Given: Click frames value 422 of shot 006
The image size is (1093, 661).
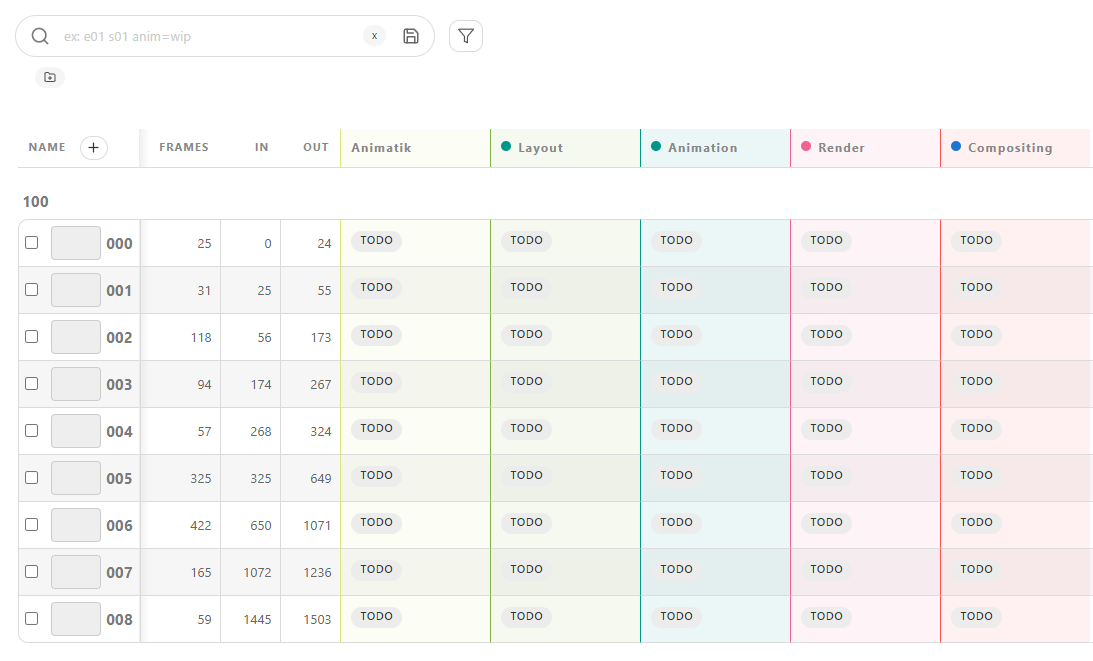Looking at the screenshot, I should point(201,526).
